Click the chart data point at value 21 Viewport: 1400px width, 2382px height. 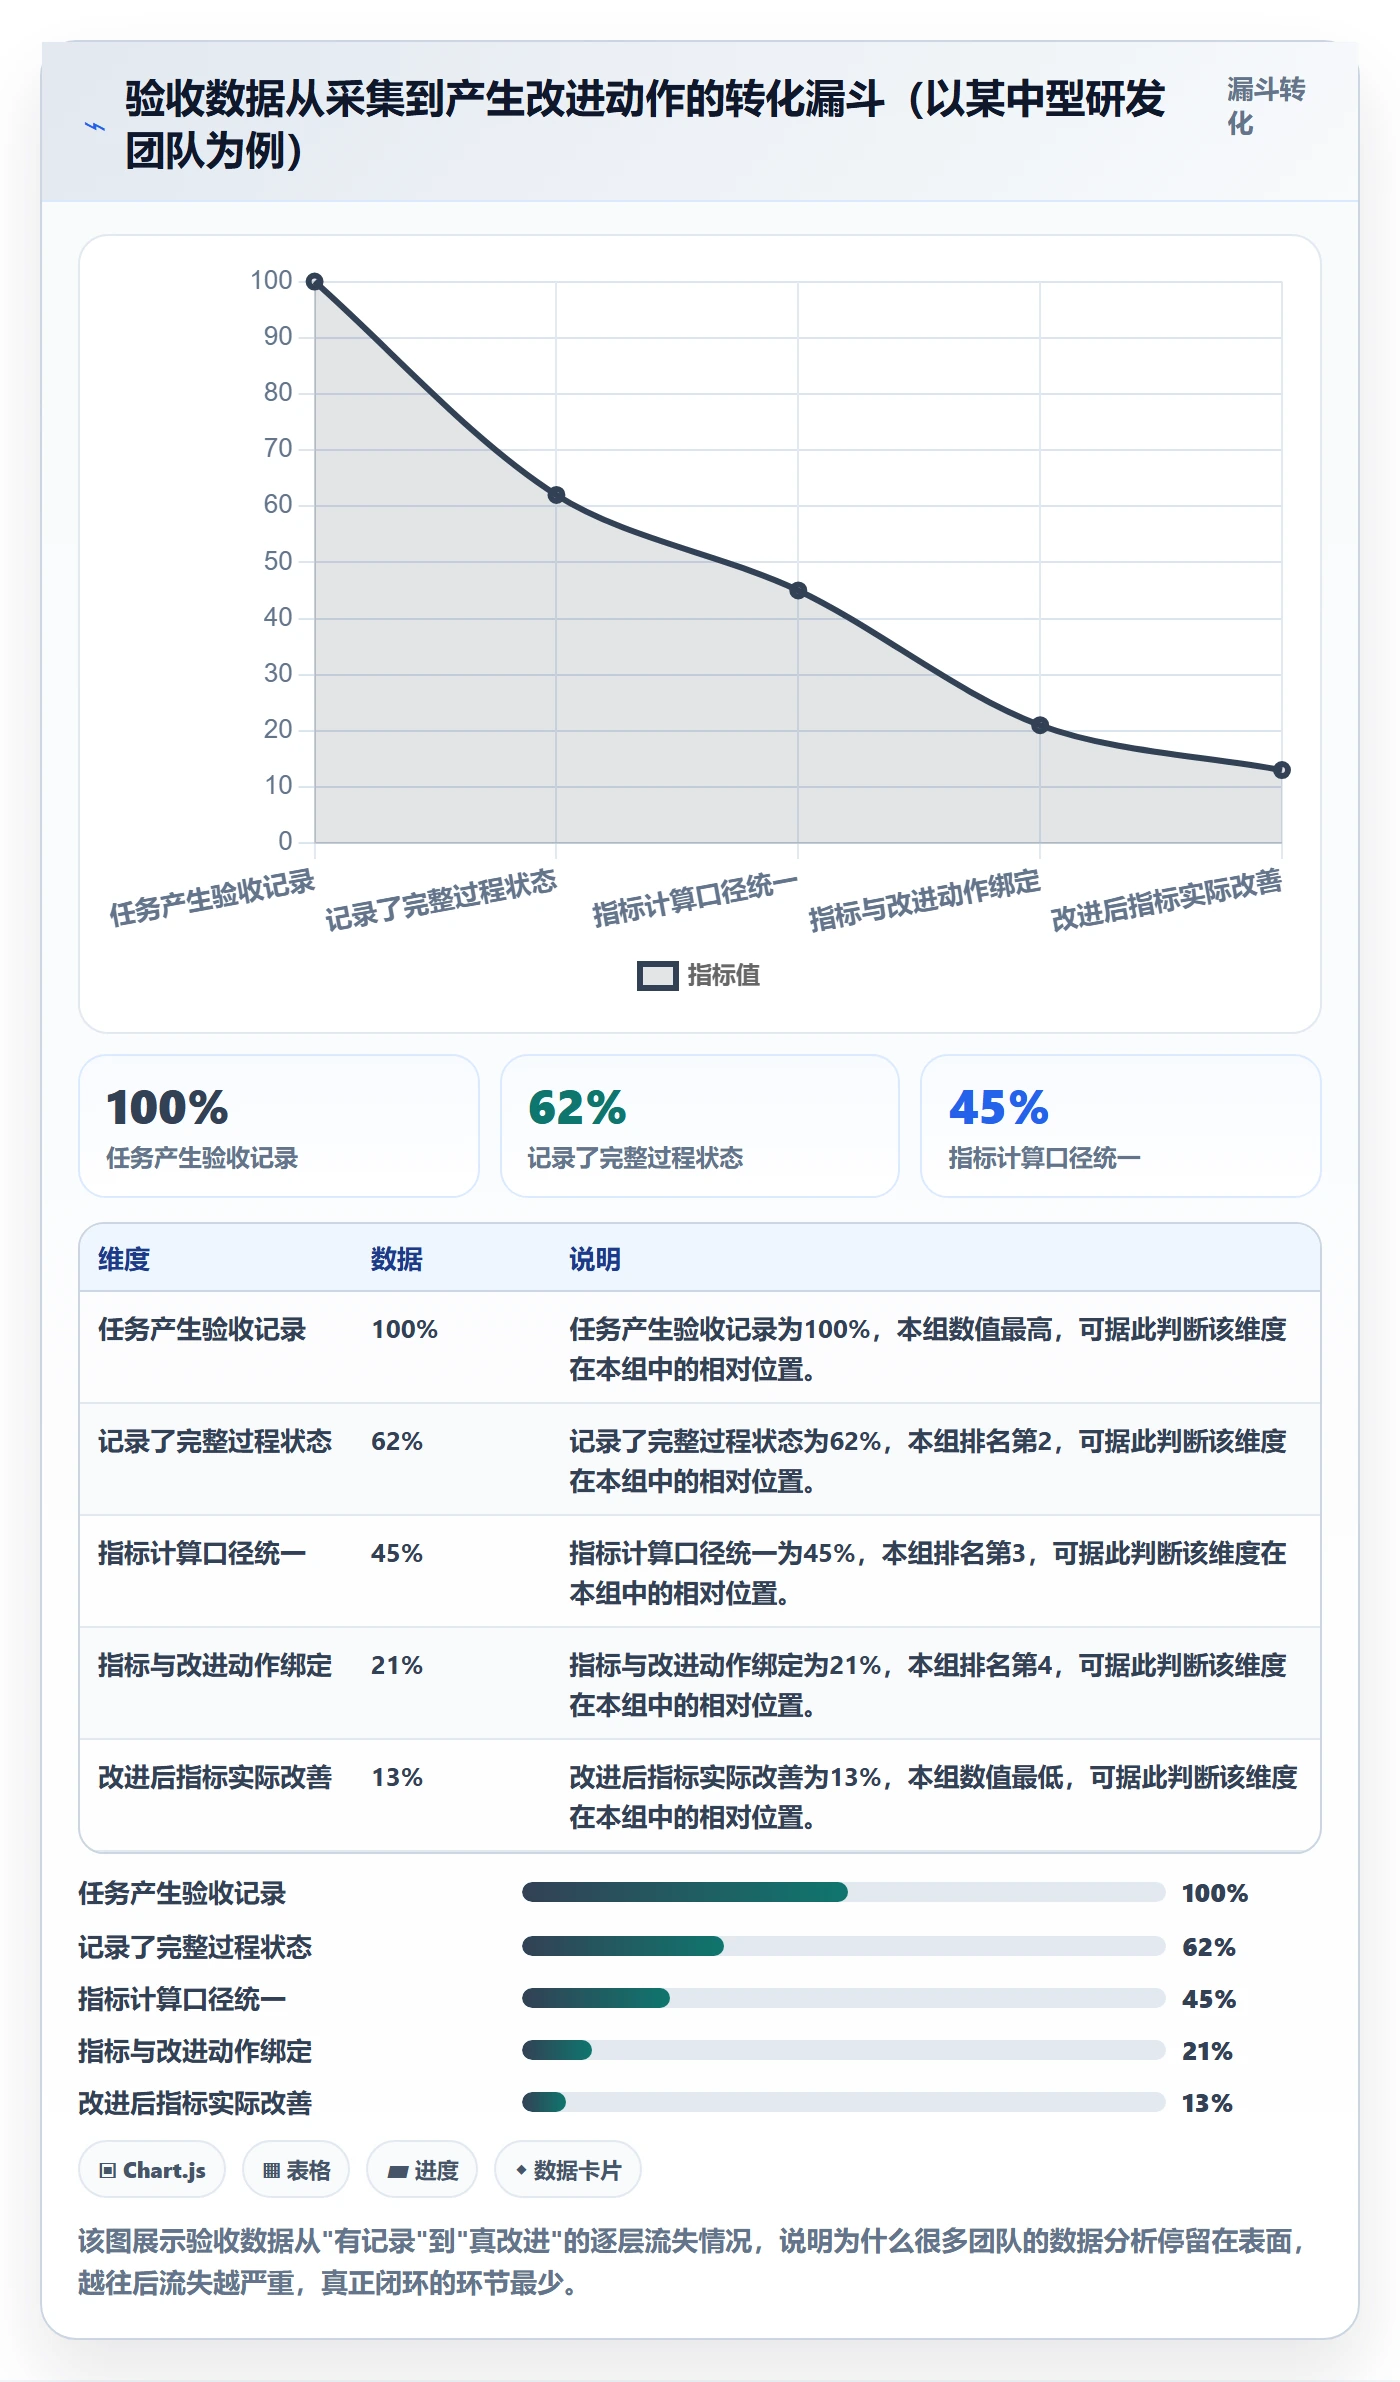[1040, 725]
